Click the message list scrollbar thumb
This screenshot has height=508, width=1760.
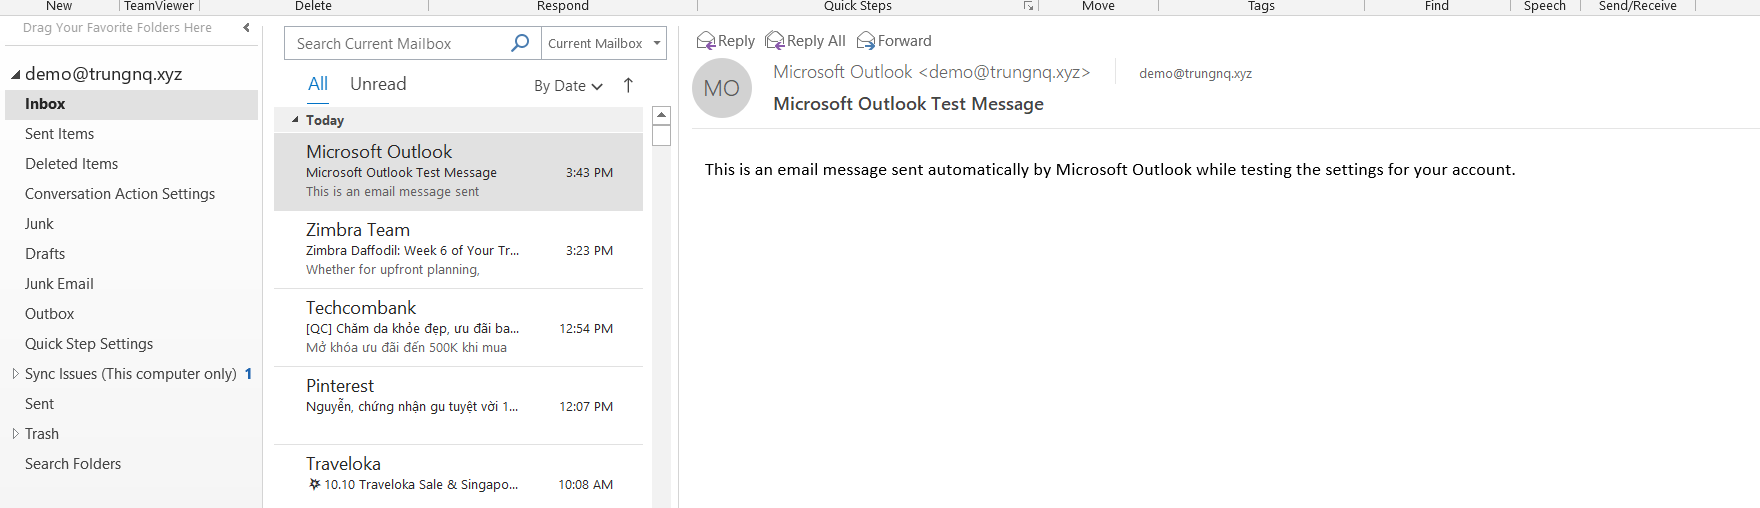661,135
